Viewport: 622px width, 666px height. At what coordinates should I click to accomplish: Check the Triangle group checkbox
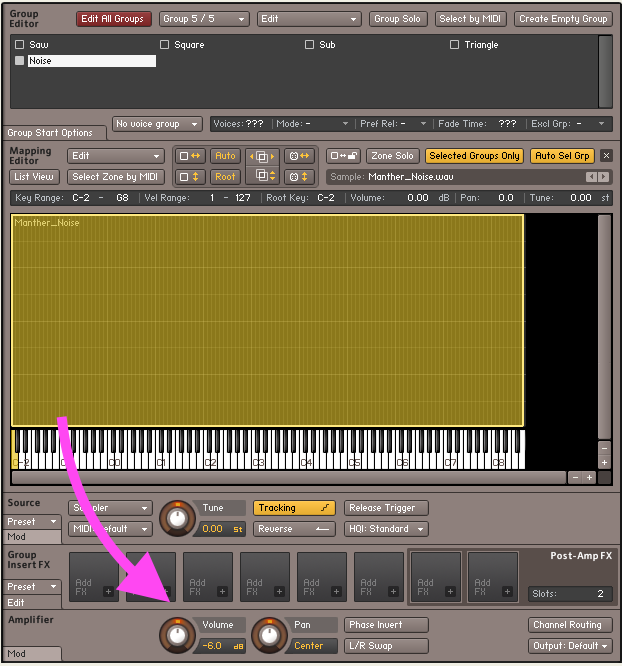455,45
